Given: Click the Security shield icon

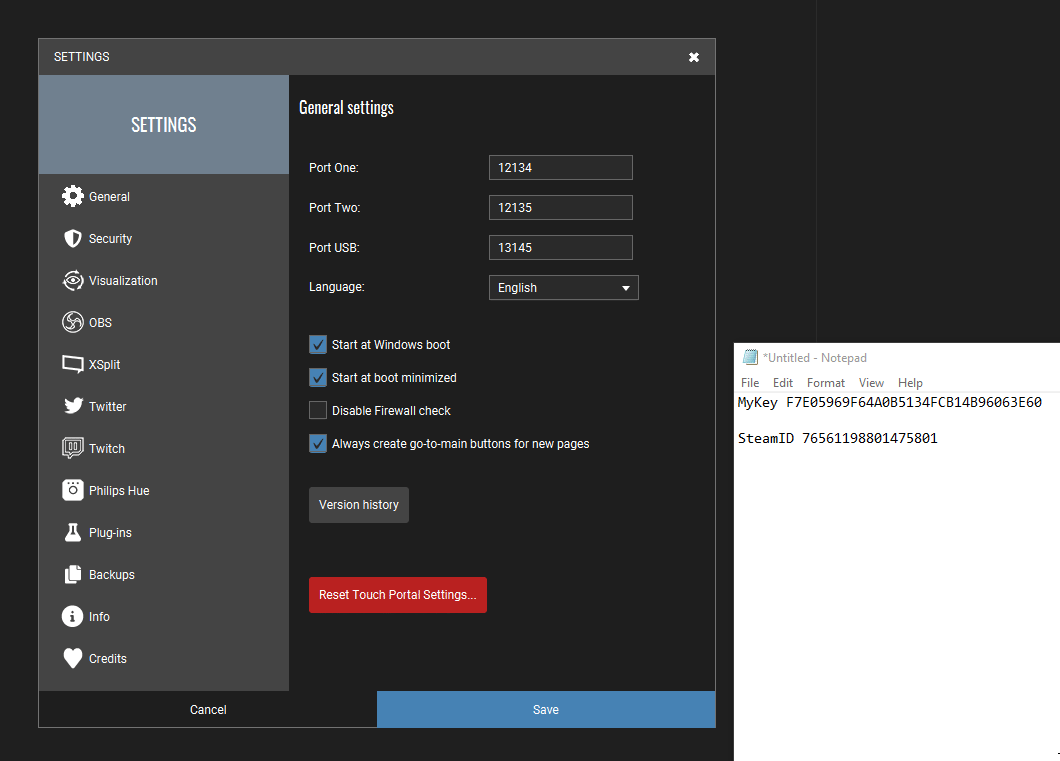Looking at the screenshot, I should pos(72,239).
